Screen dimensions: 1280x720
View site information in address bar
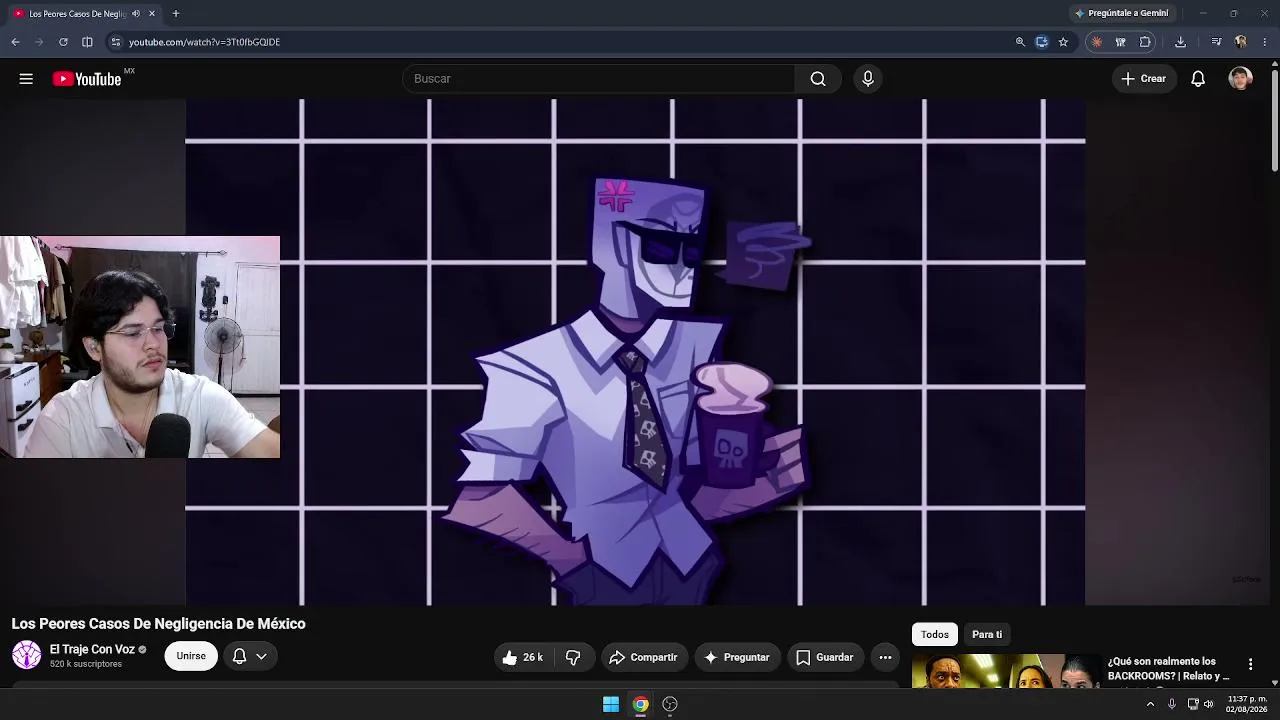[x=116, y=42]
